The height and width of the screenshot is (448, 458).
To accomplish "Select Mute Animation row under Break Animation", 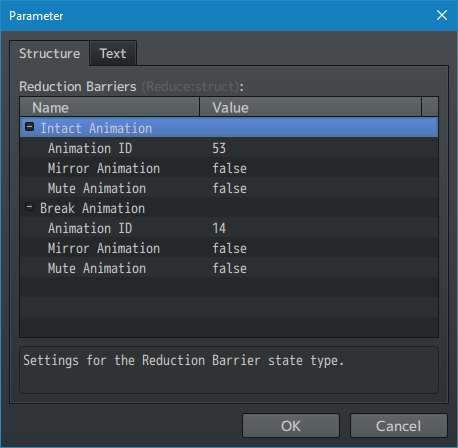I will point(229,267).
